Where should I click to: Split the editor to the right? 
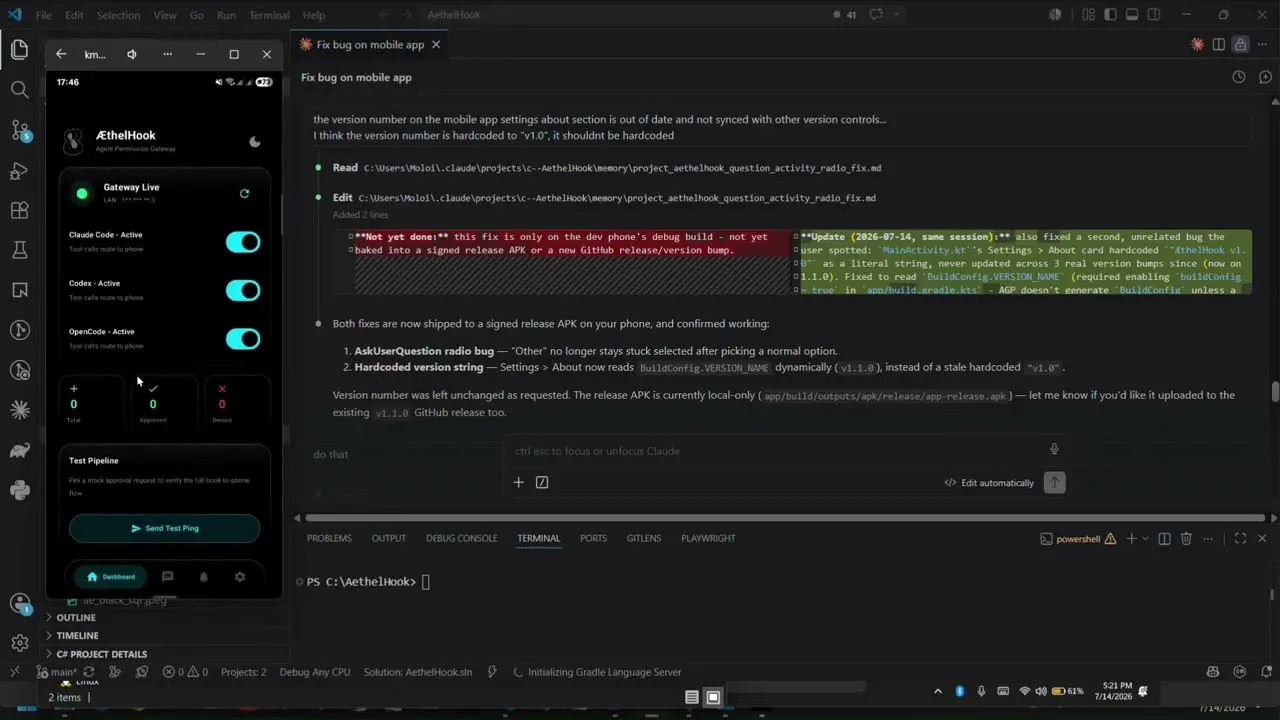(x=1219, y=45)
